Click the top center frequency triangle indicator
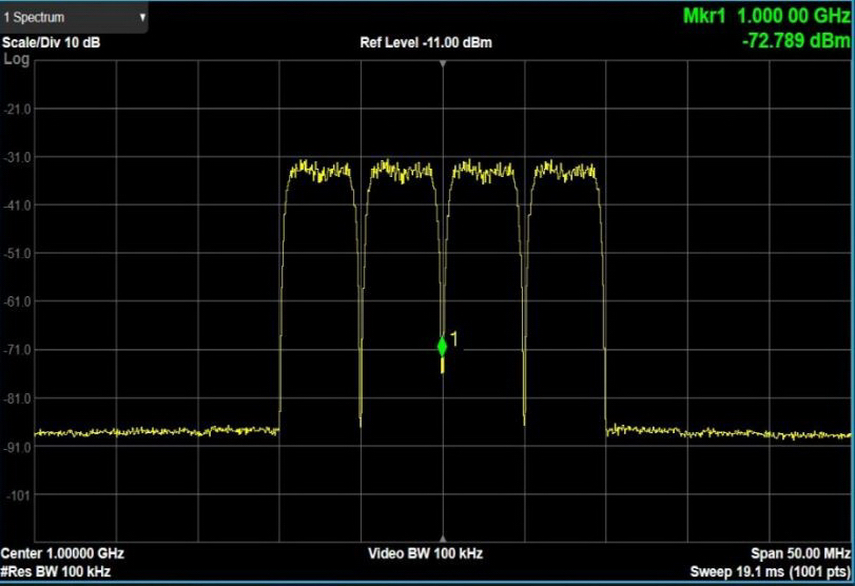 coord(443,64)
